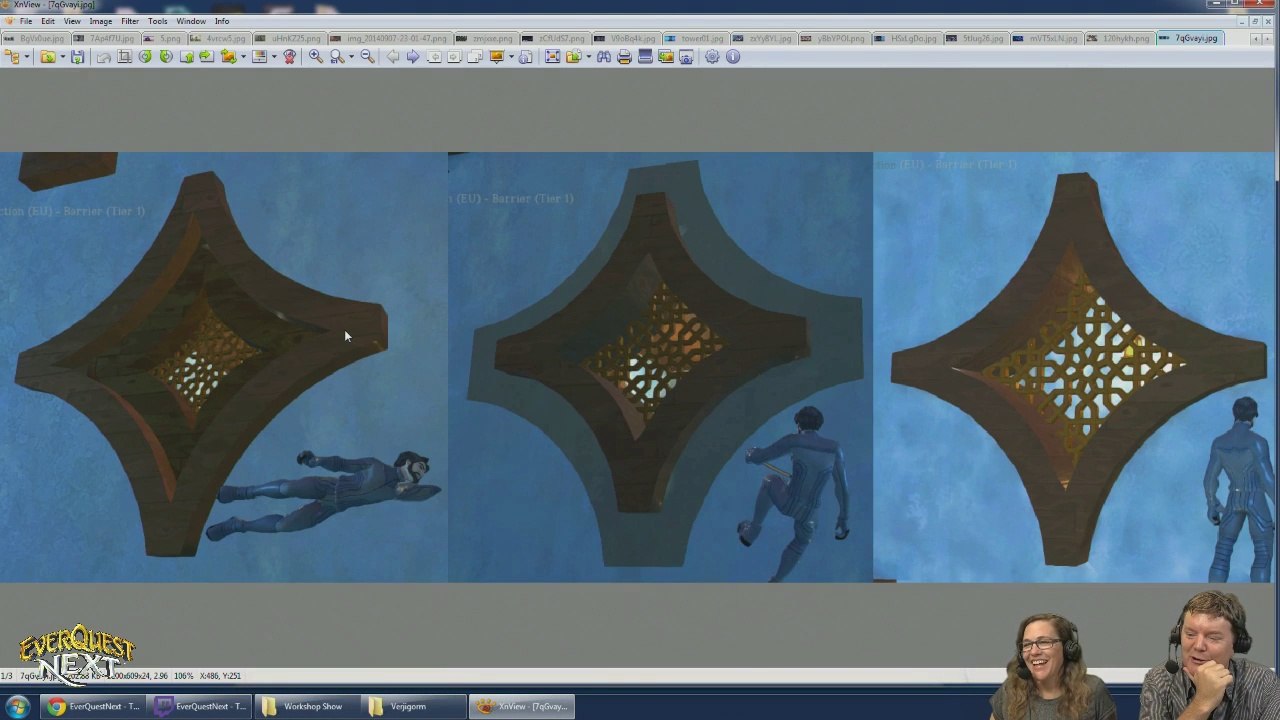Screen dimensions: 1280x720
Task: Click the Slideshow icon
Action: click(x=497, y=57)
